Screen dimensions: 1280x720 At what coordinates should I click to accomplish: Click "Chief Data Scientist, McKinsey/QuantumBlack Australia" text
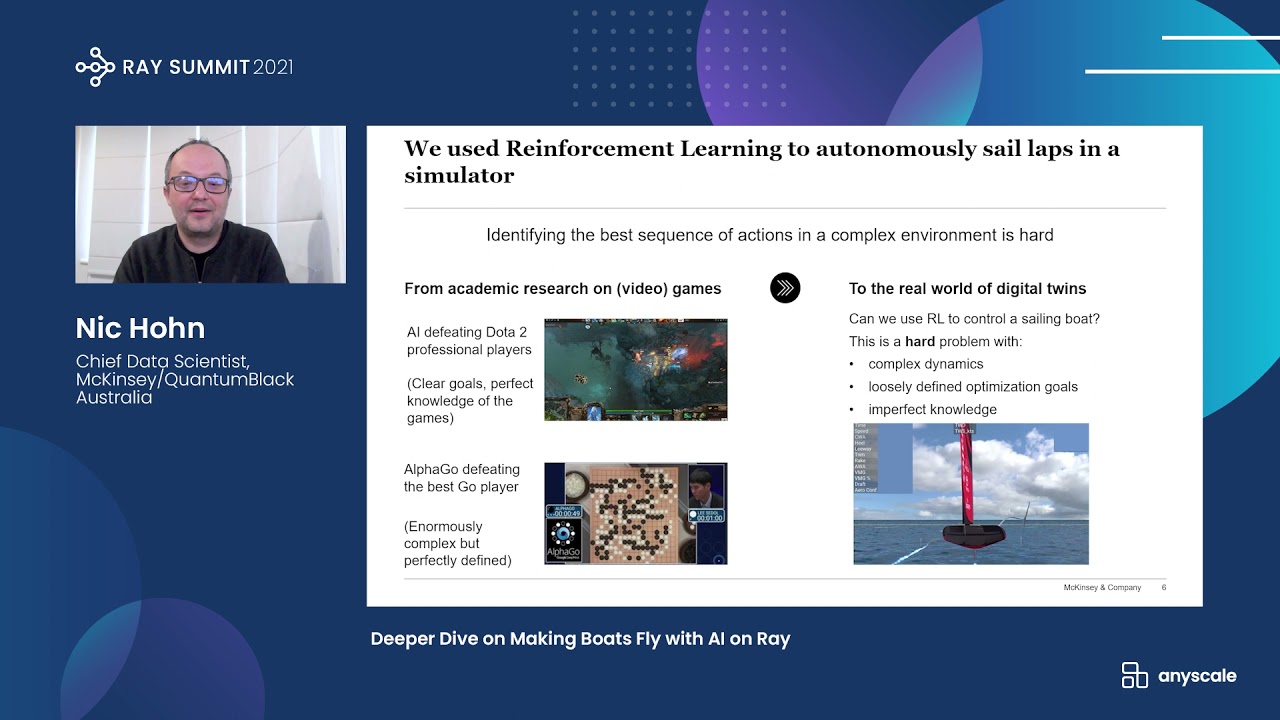pyautogui.click(x=185, y=379)
